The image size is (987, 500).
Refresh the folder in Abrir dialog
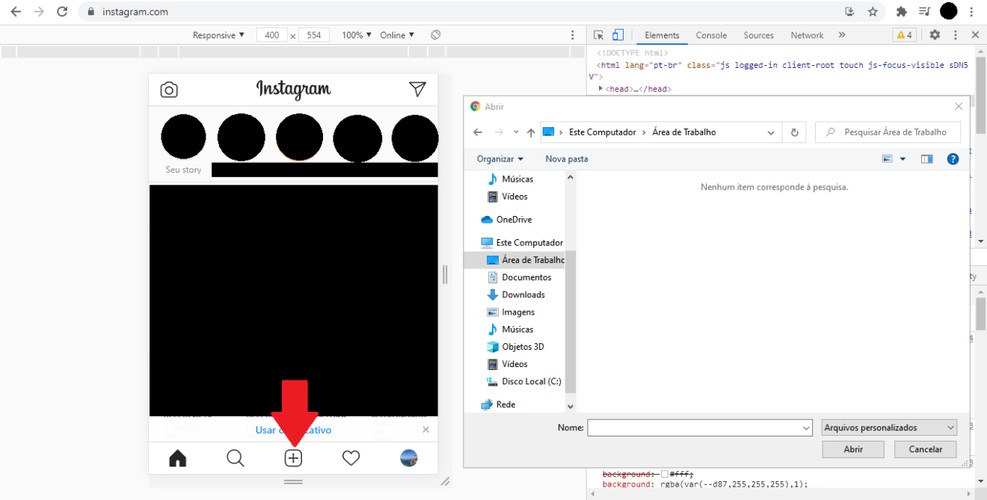[x=794, y=132]
